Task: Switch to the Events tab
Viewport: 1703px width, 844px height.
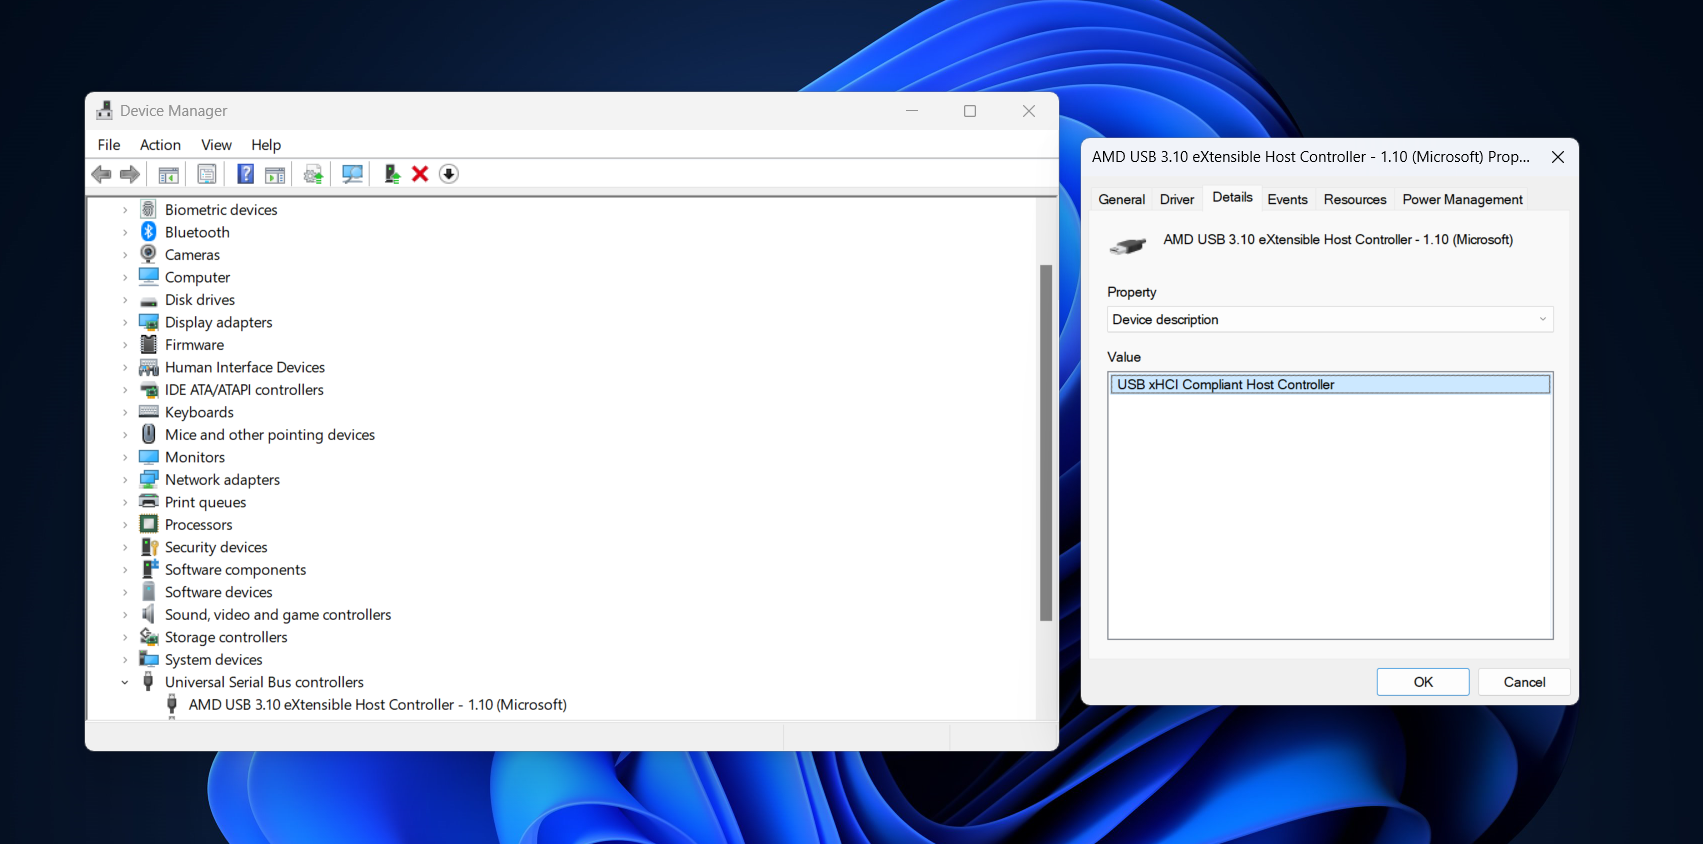Action: click(1287, 199)
